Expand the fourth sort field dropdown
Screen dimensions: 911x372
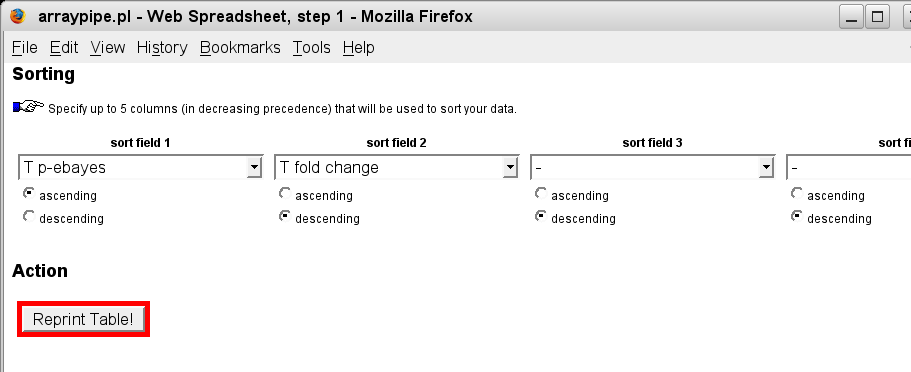pos(848,167)
